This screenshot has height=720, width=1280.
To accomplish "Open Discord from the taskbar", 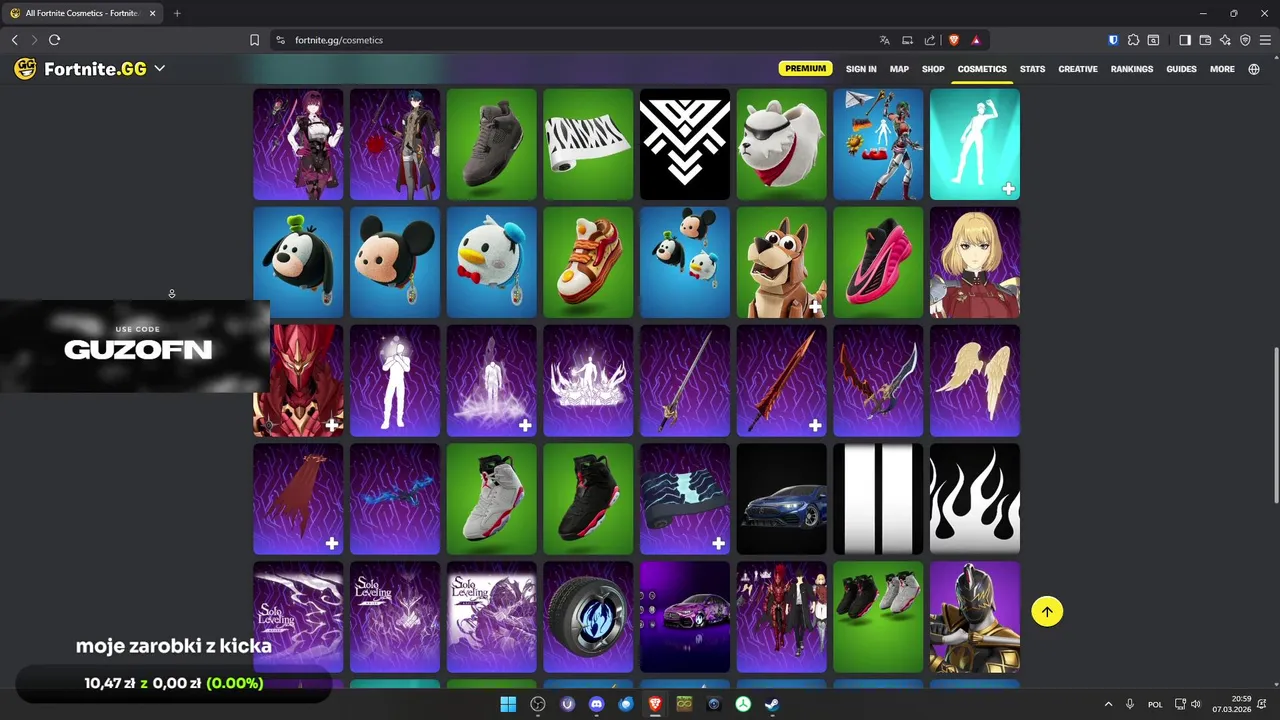I will point(597,704).
